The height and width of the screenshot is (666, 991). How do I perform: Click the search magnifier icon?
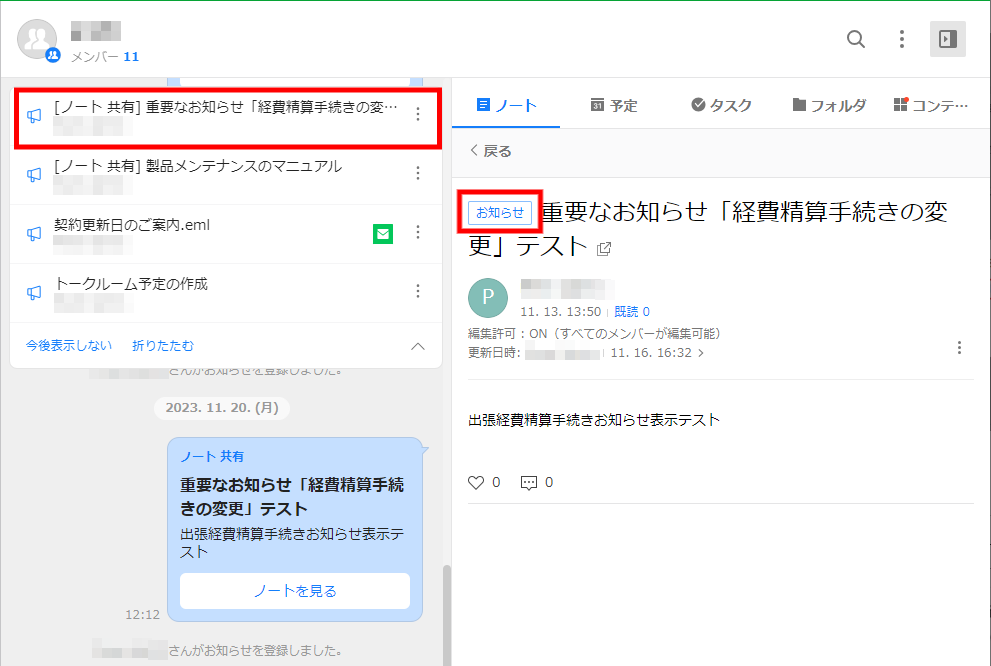point(856,39)
